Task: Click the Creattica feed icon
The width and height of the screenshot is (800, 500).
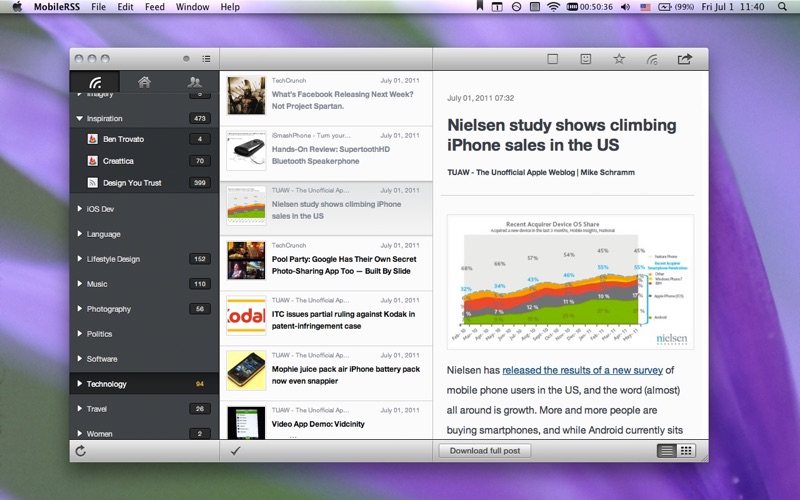Action: (92, 161)
